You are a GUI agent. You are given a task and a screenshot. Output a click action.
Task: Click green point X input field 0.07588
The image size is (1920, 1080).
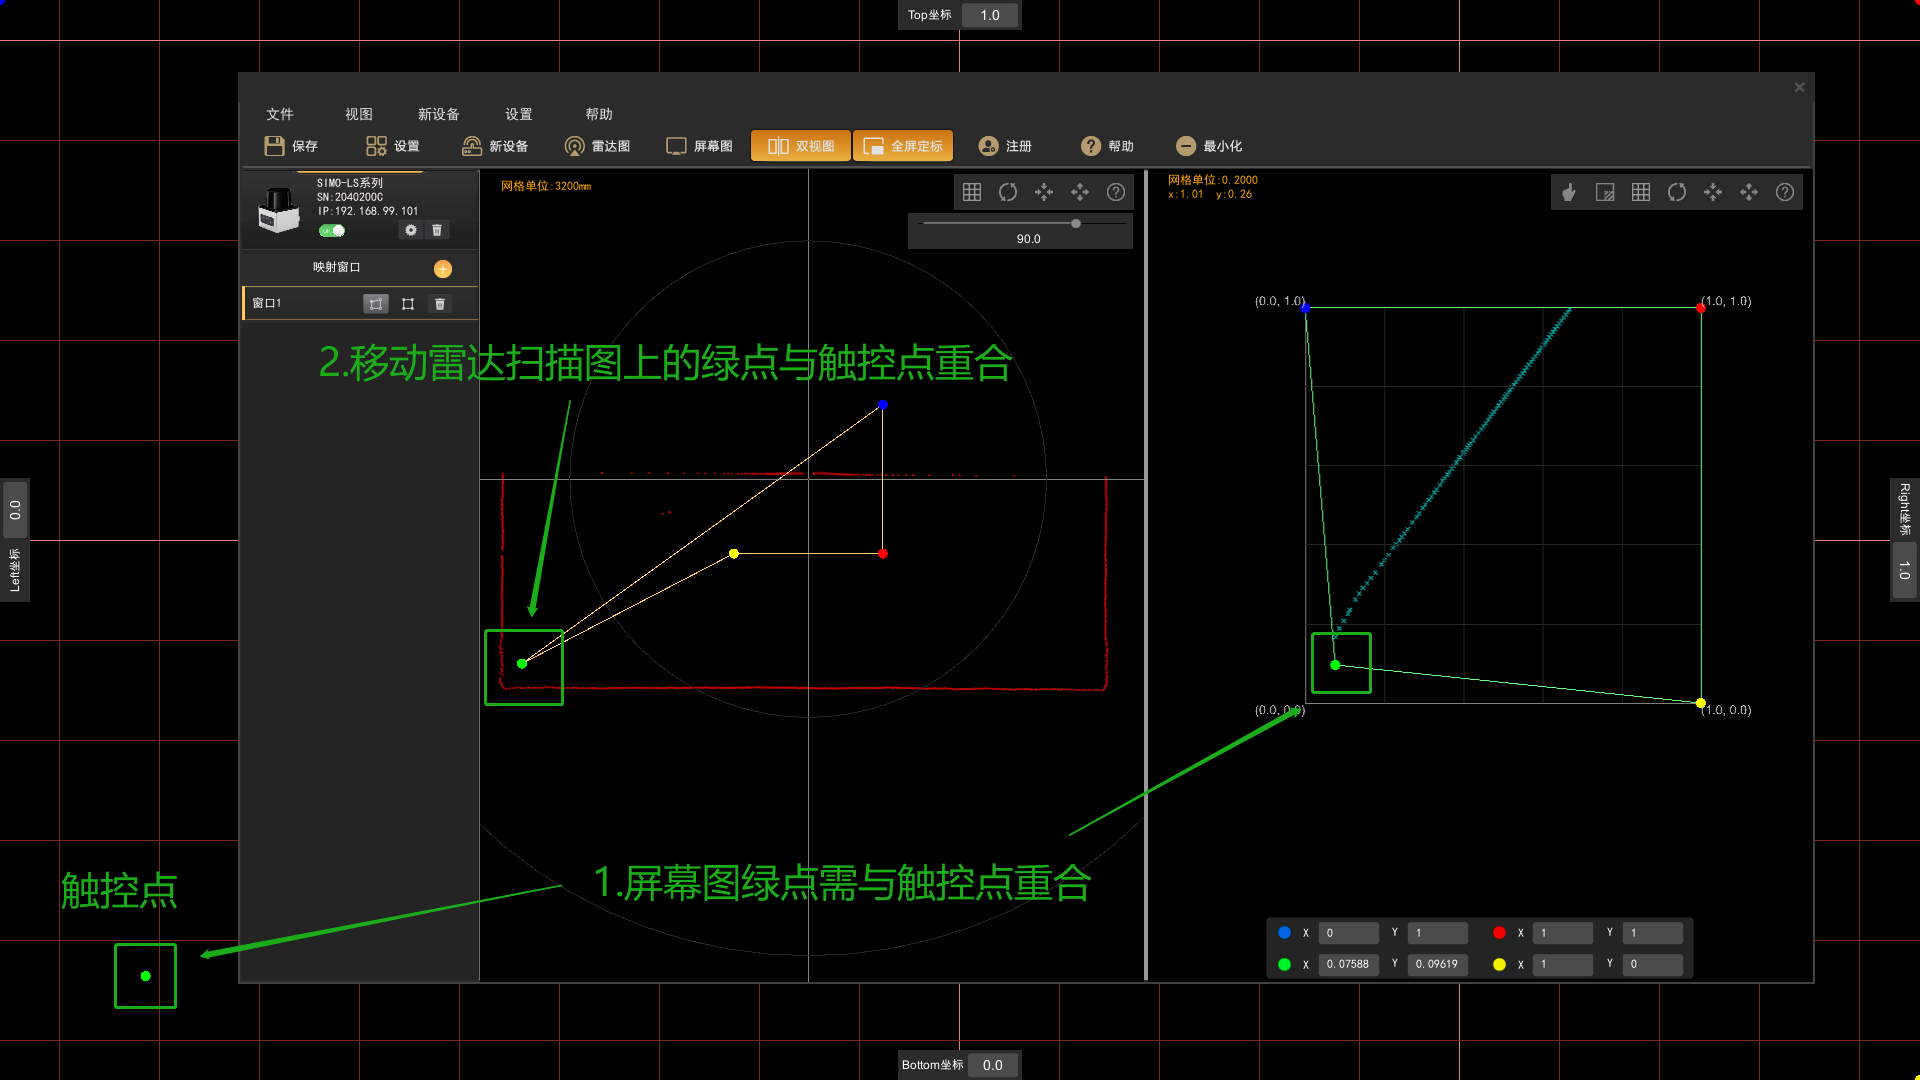point(1348,964)
